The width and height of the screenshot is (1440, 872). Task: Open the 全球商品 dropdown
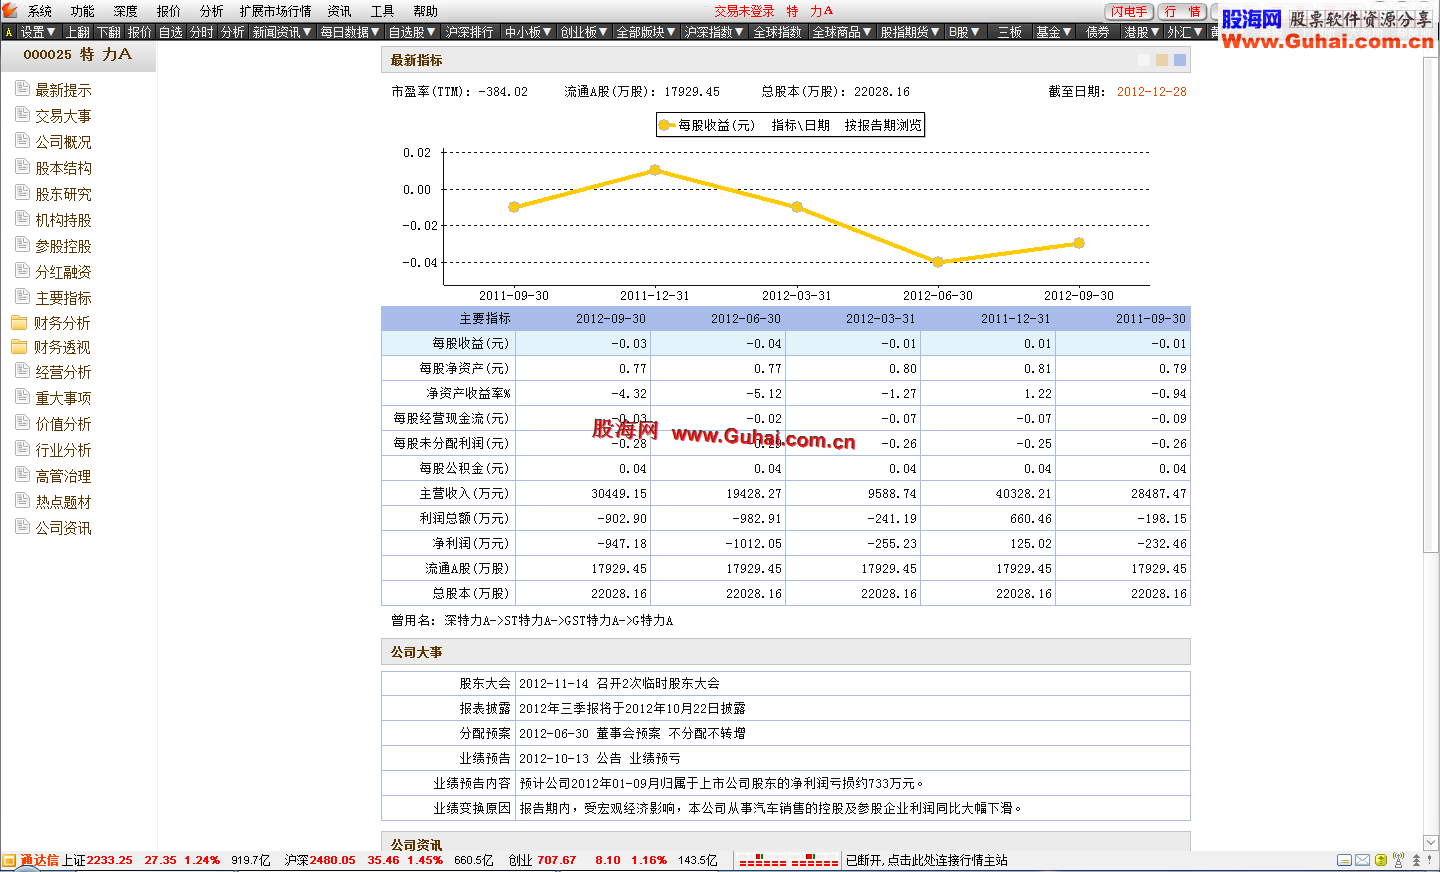pos(842,32)
